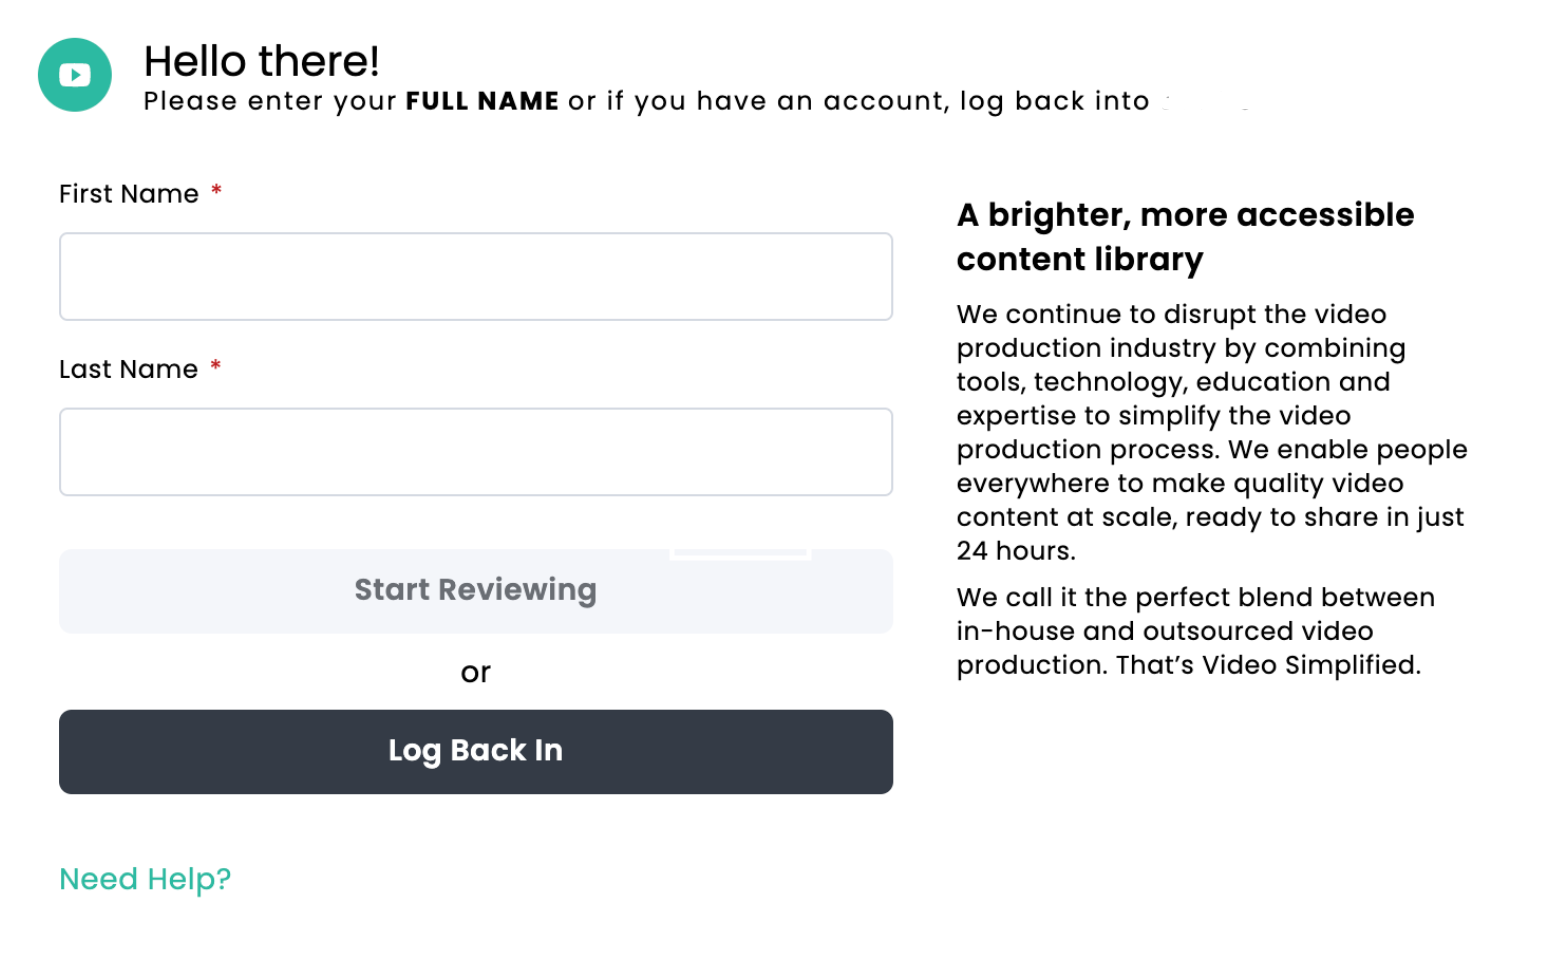Click the paragraph starting 'We call it the perfect blend'
The height and width of the screenshot is (966, 1542).
[1196, 631]
